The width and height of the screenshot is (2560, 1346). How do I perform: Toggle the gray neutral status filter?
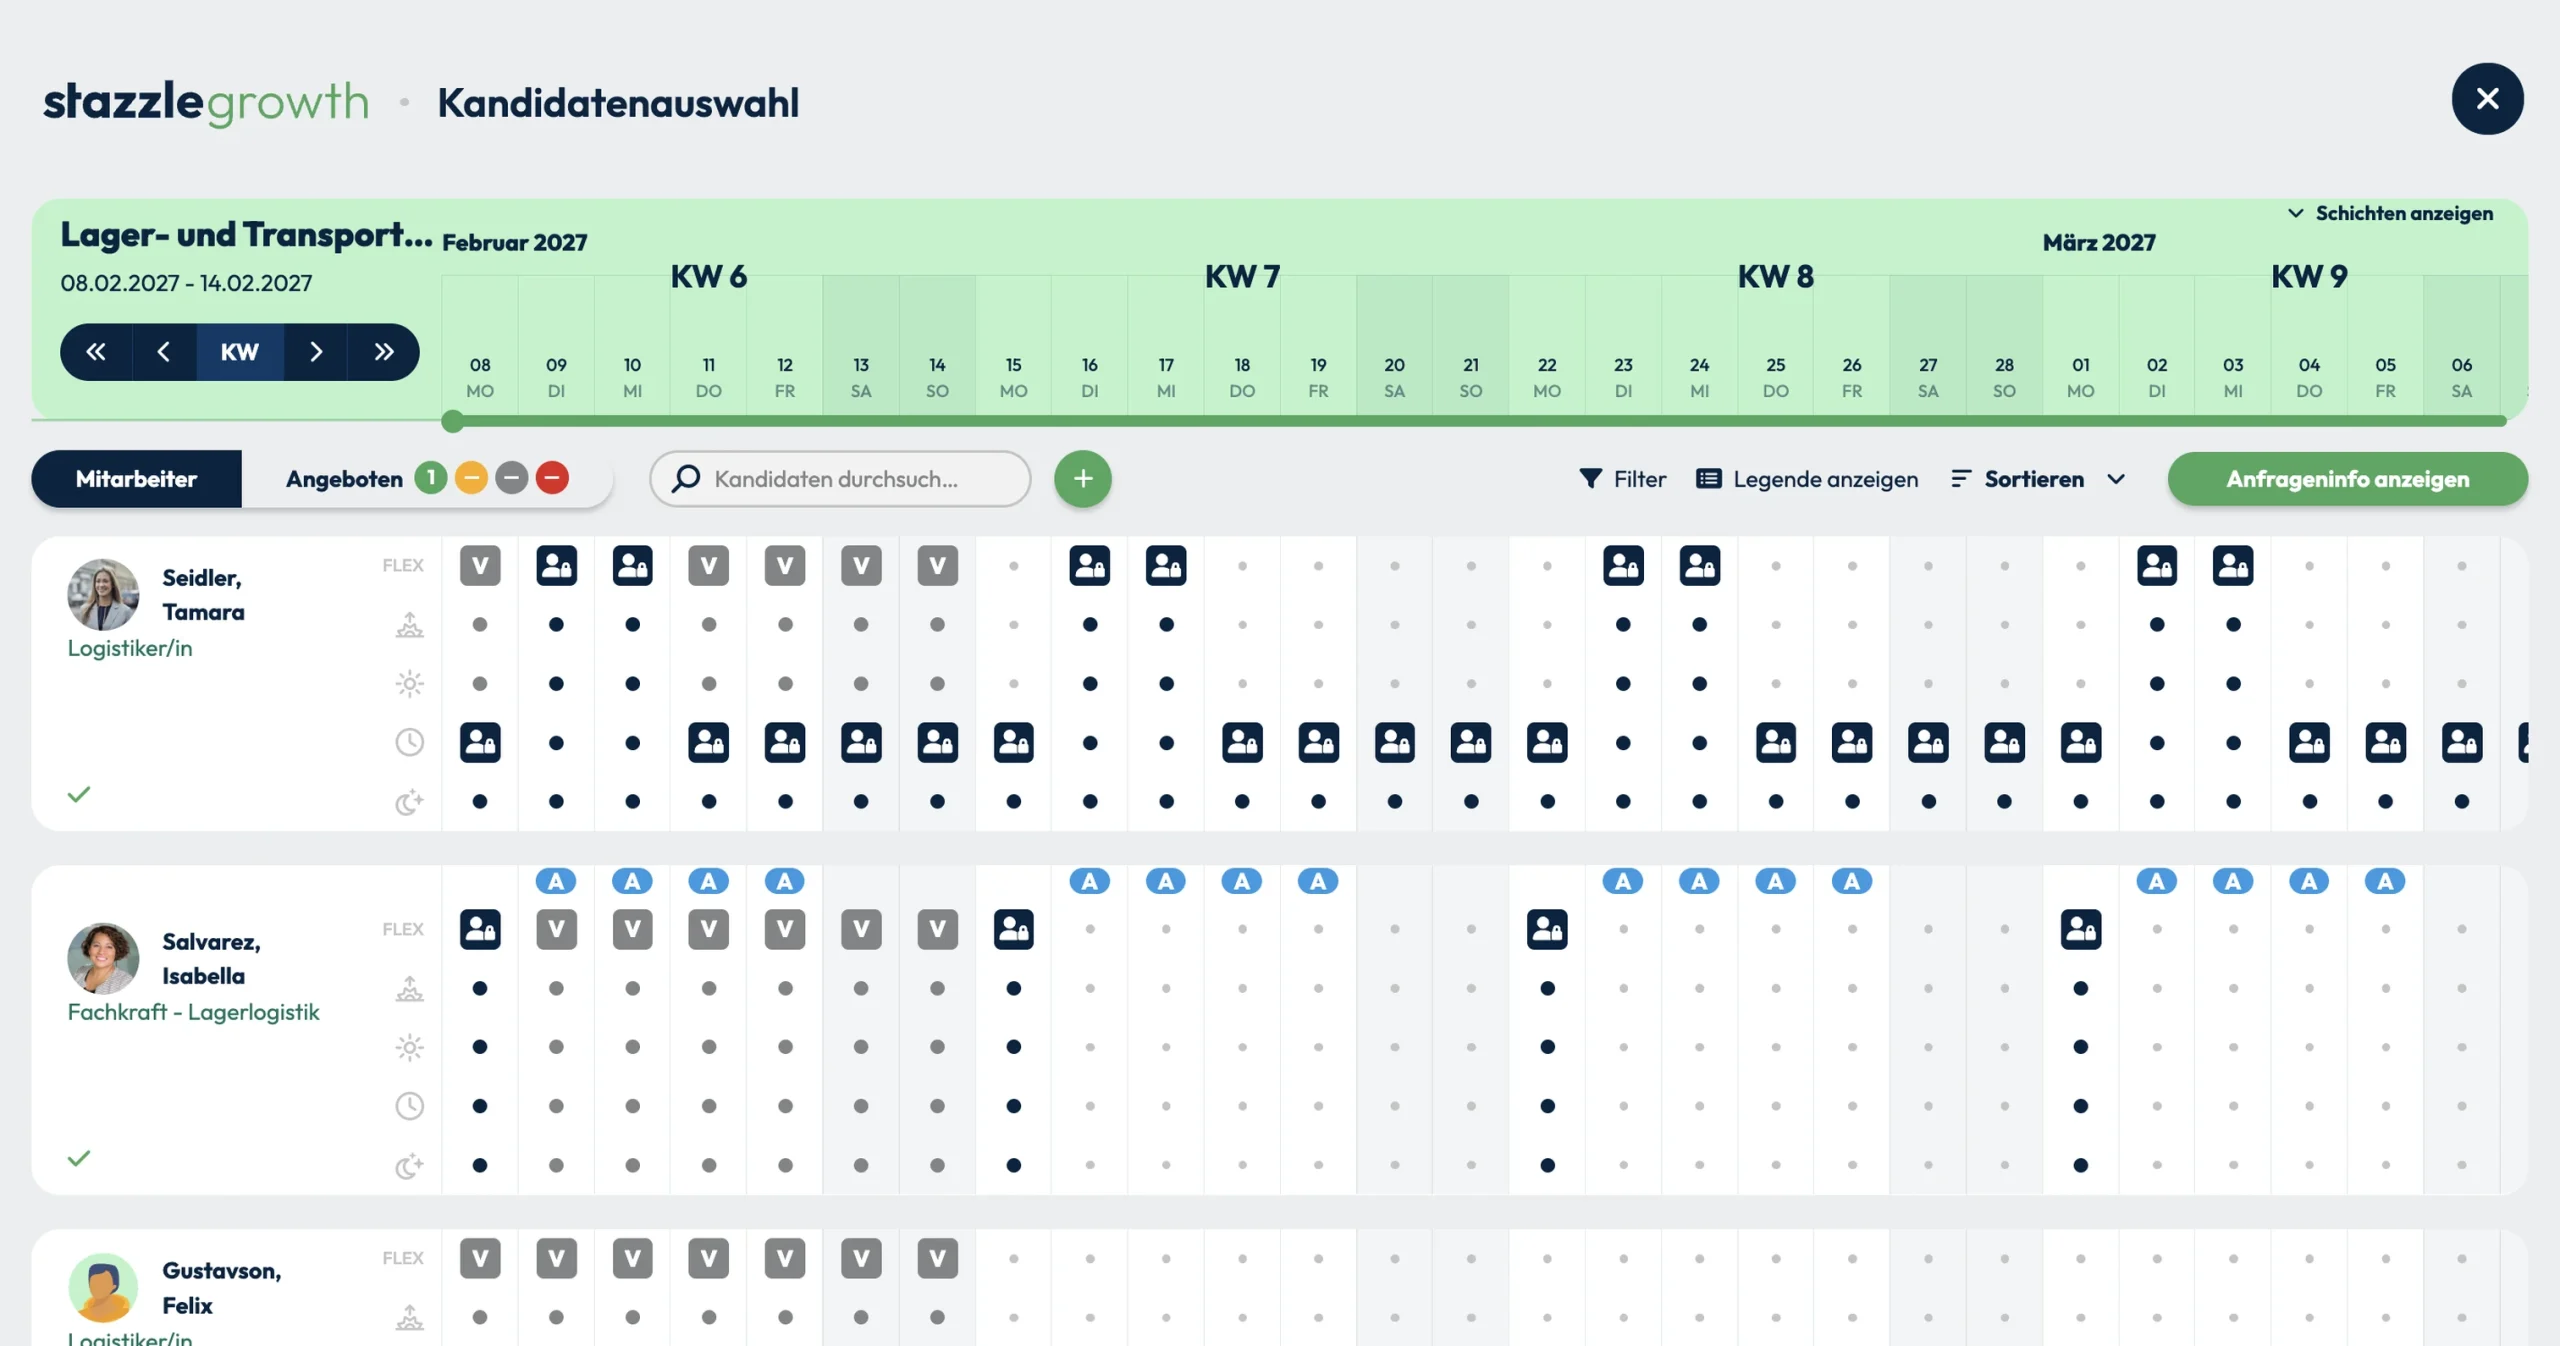[x=511, y=478]
